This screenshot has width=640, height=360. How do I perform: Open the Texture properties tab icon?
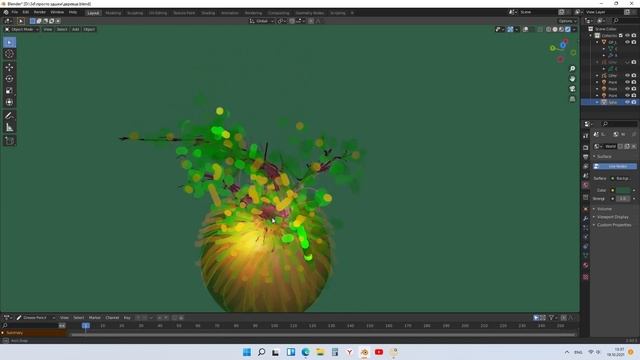coord(586,277)
